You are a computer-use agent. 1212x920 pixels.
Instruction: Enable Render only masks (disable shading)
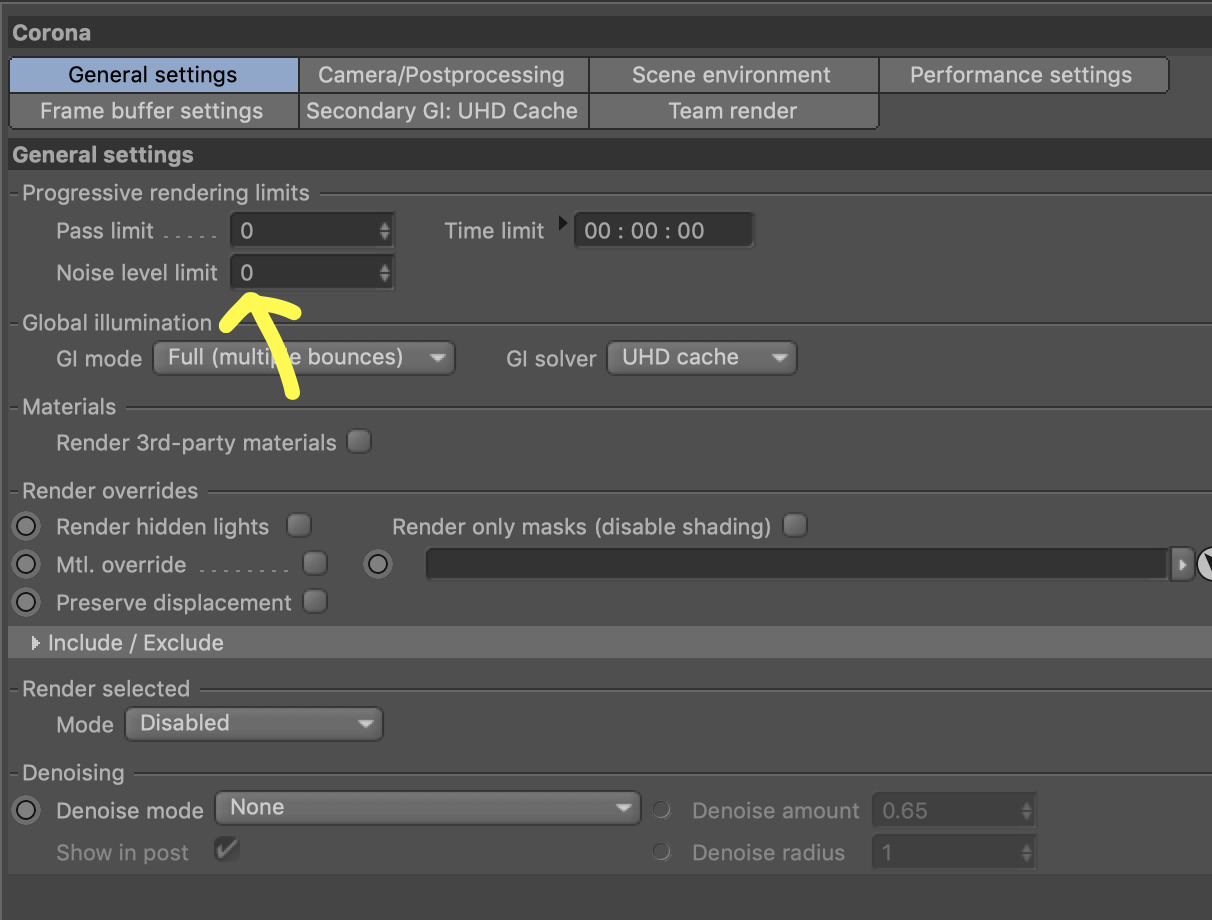pos(795,525)
